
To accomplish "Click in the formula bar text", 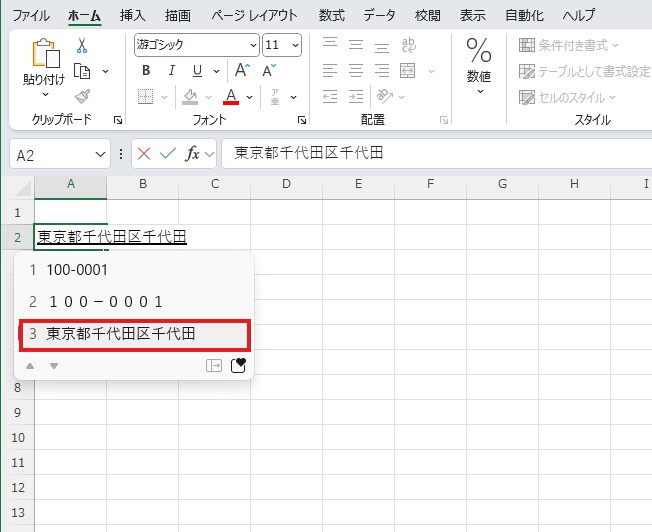I will click(309, 153).
